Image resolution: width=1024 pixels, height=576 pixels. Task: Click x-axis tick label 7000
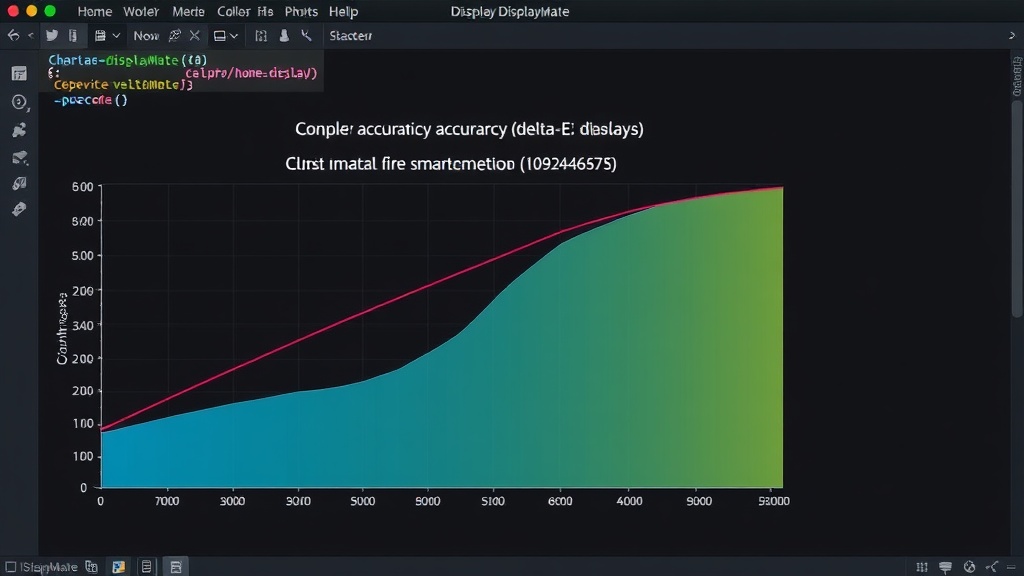pos(167,501)
